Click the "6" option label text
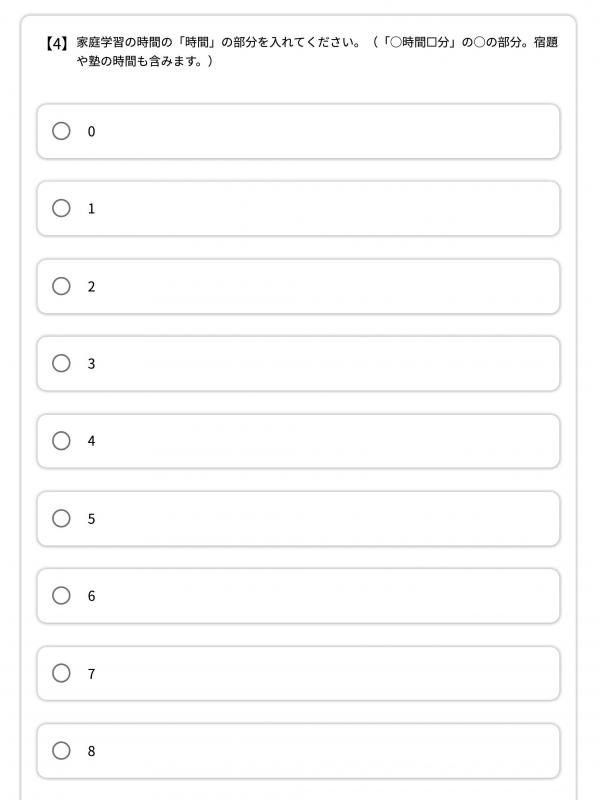600x800 pixels. click(x=91, y=596)
